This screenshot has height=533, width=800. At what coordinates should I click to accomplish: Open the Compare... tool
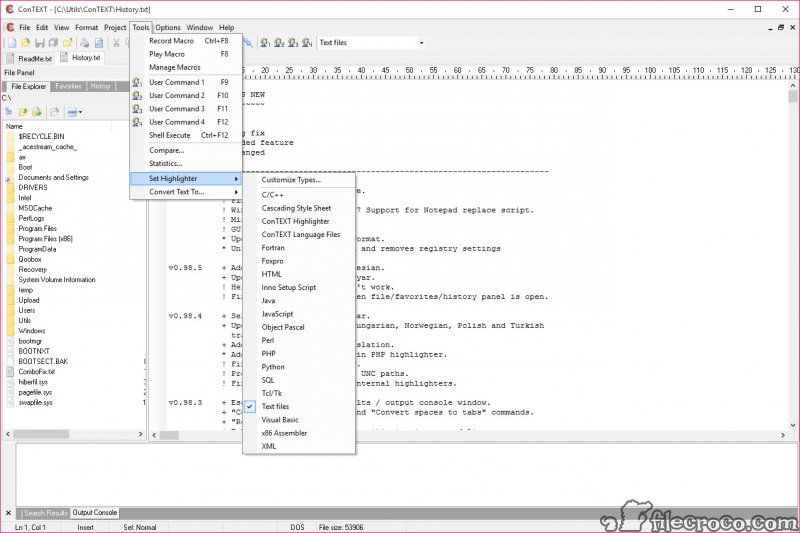[x=186, y=150]
